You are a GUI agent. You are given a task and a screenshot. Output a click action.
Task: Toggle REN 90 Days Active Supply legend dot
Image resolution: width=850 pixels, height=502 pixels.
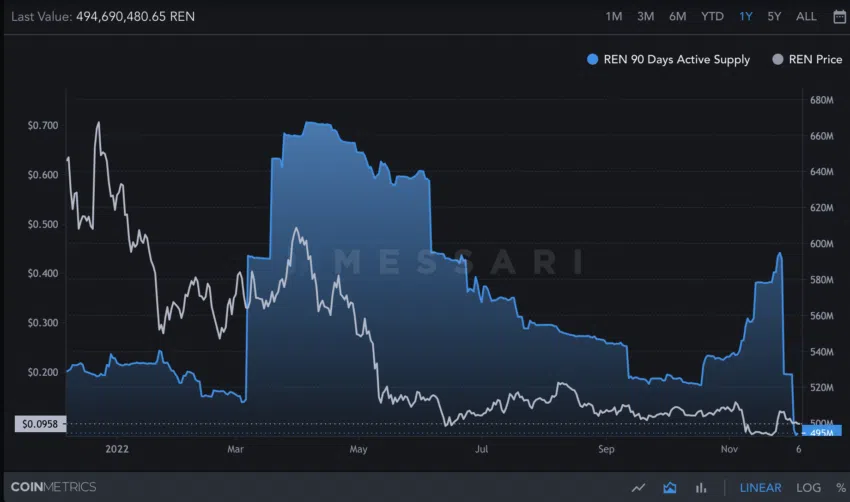click(x=593, y=59)
